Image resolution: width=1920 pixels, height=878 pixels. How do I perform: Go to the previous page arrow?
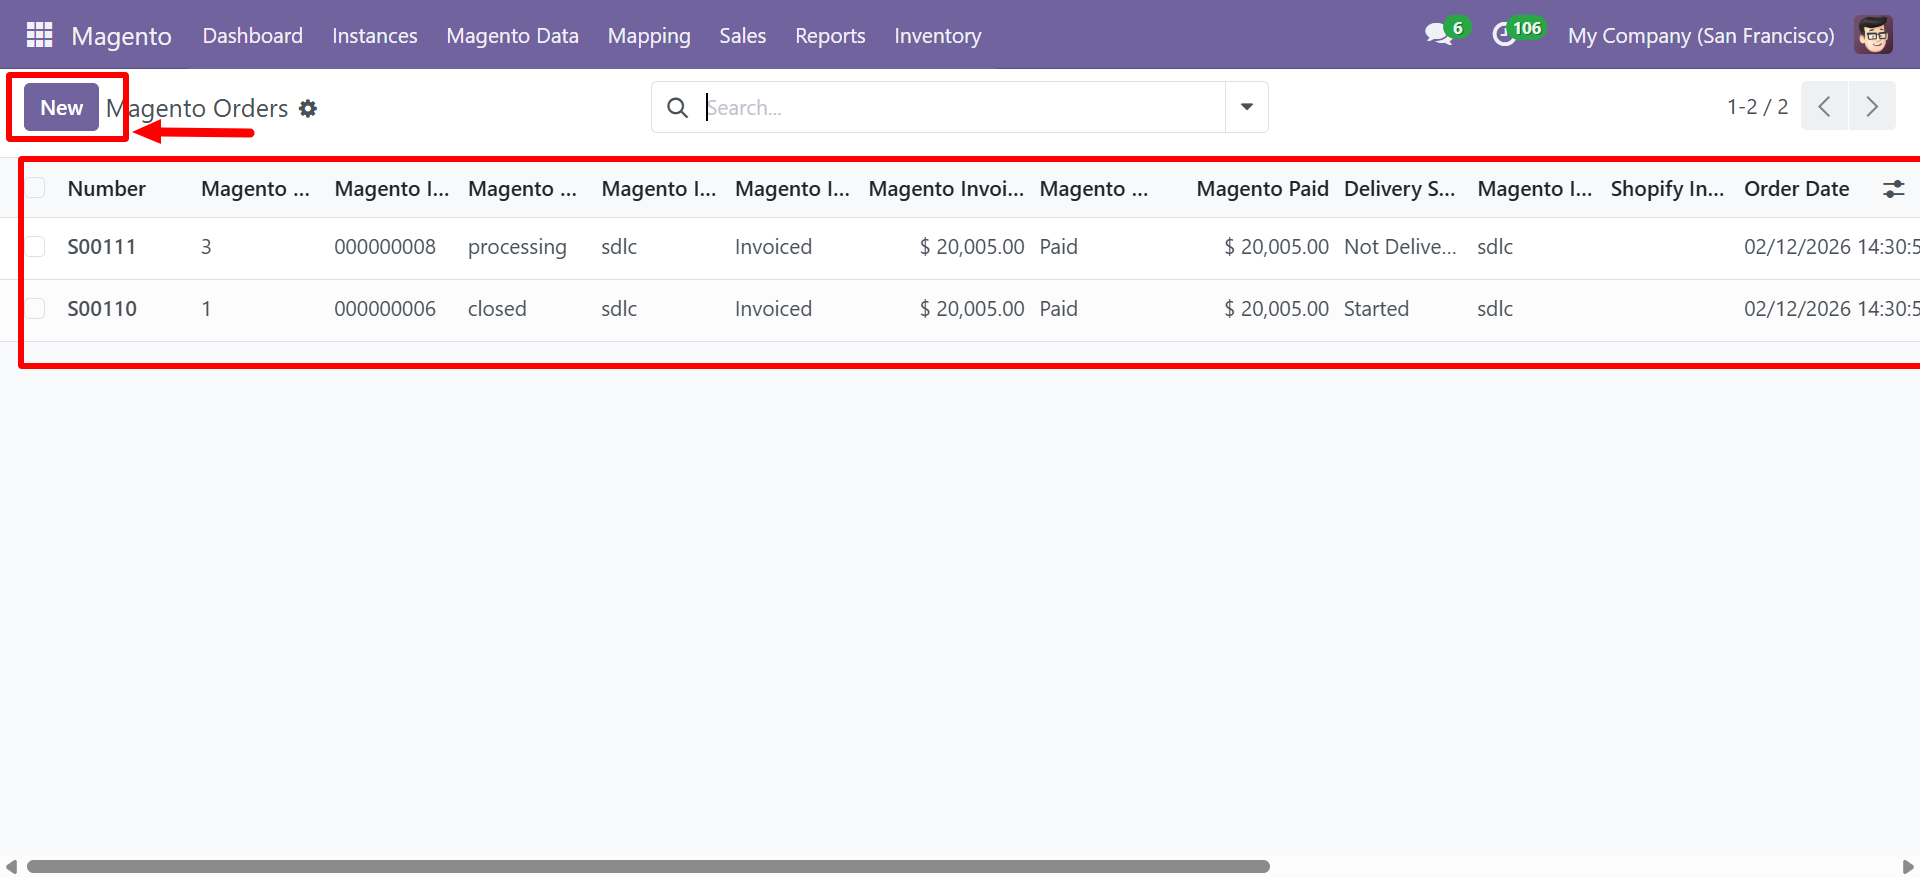point(1824,106)
